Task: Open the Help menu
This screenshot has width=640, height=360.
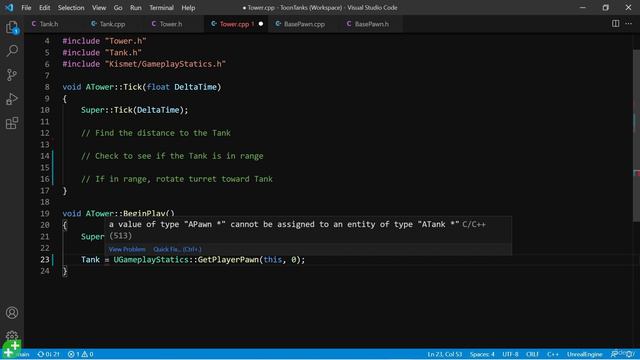Action: click(x=188, y=8)
